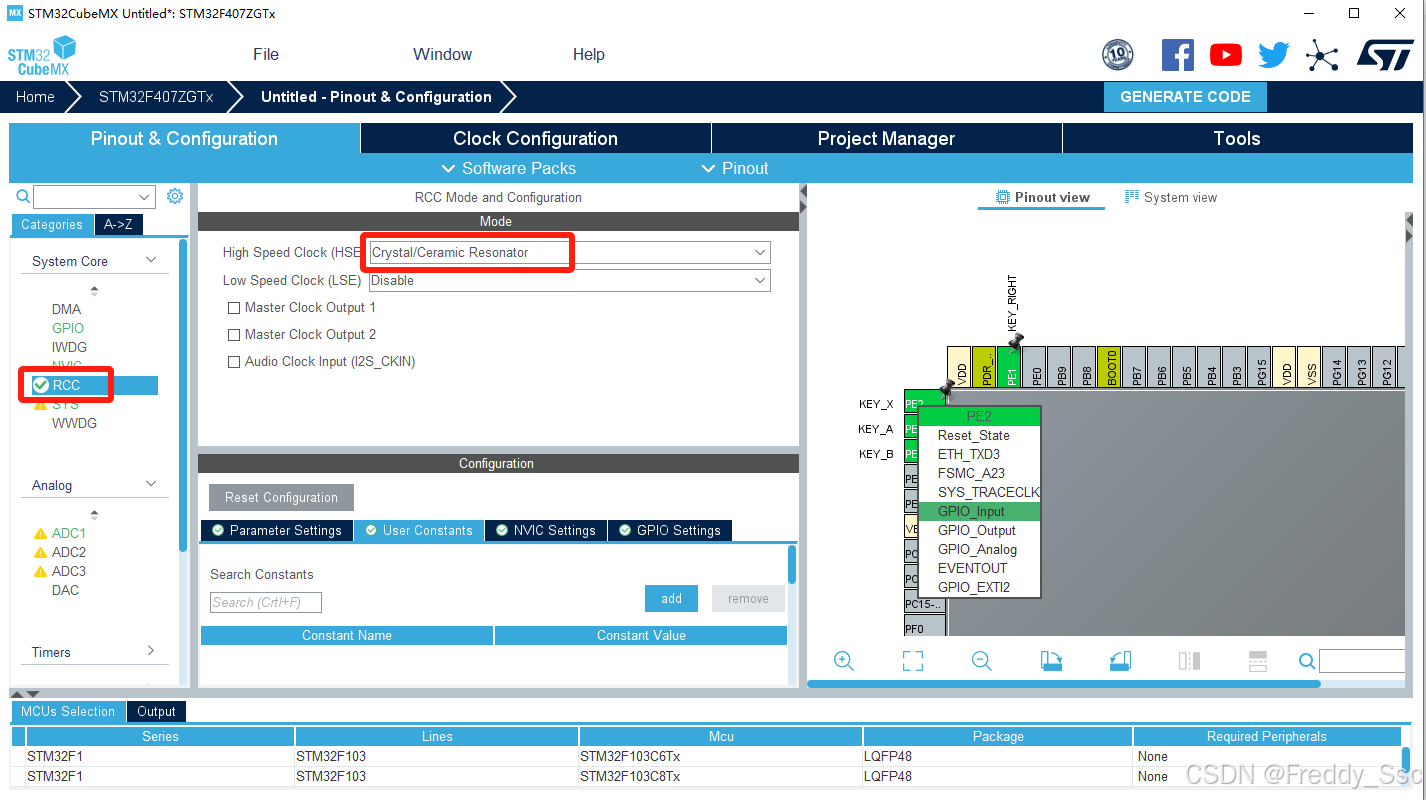Toggle Master Clock Output 1 checkbox
The image size is (1426, 800).
[234, 308]
